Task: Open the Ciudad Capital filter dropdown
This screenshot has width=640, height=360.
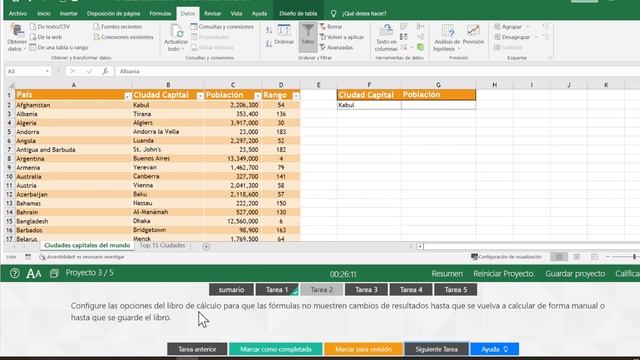Action: [200, 96]
